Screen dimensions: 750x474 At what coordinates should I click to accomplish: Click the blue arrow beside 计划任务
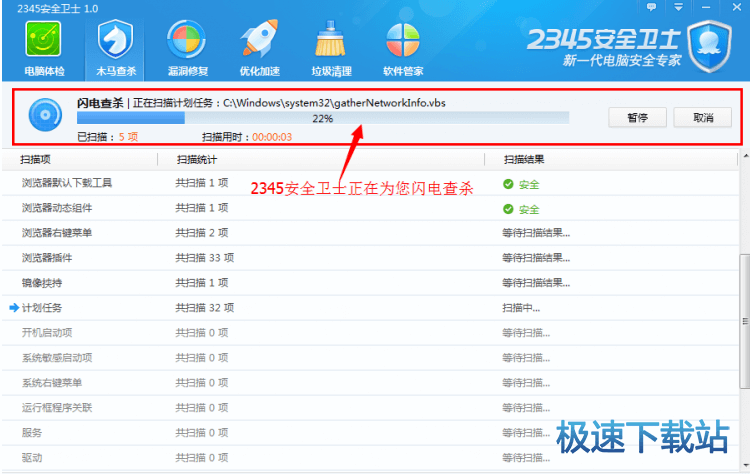tap(14, 308)
